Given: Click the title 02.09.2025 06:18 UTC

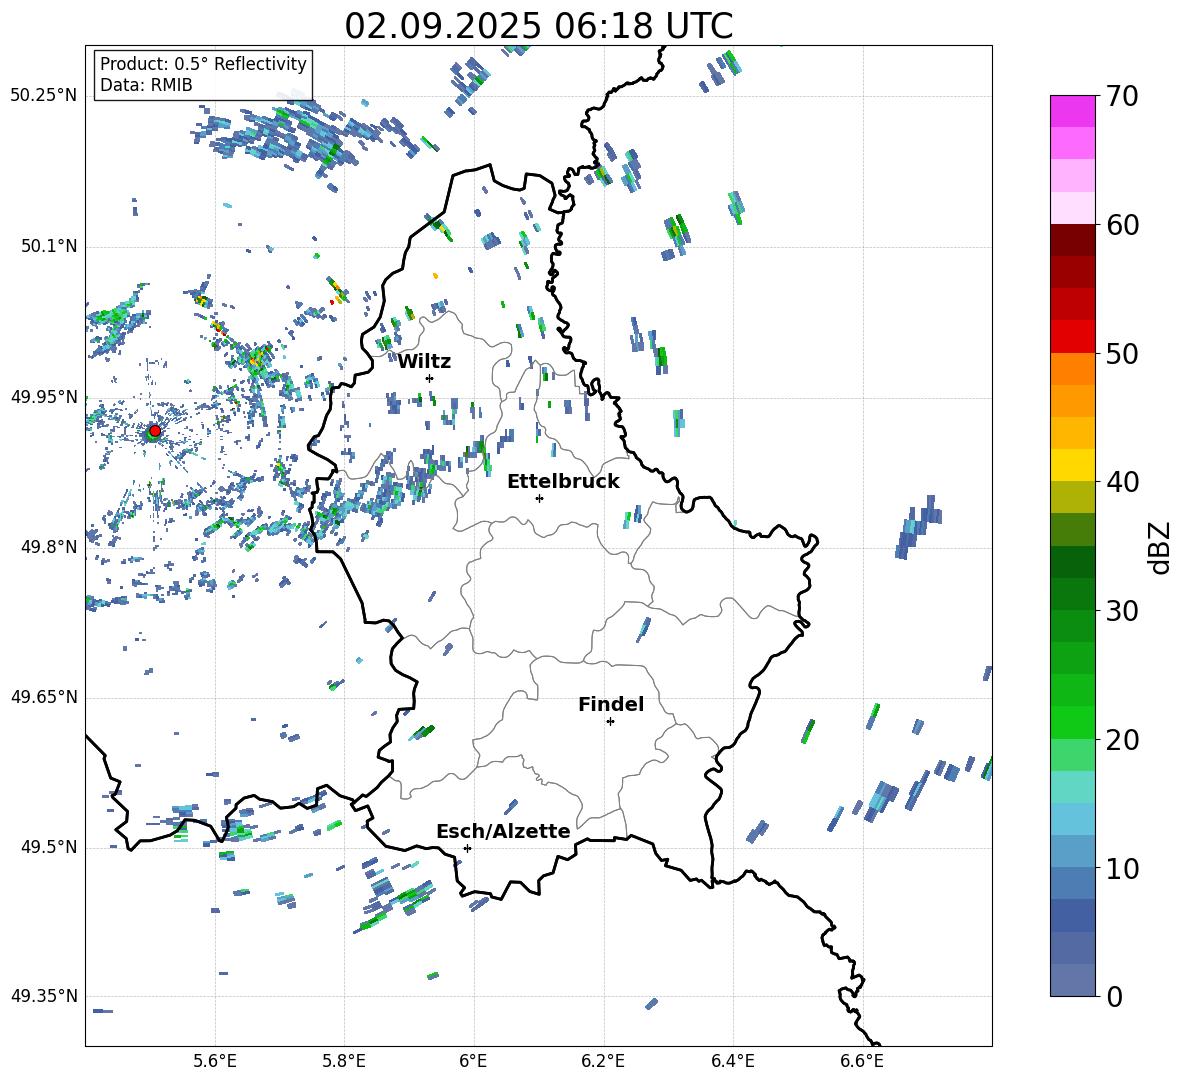Looking at the screenshot, I should coord(538,26).
